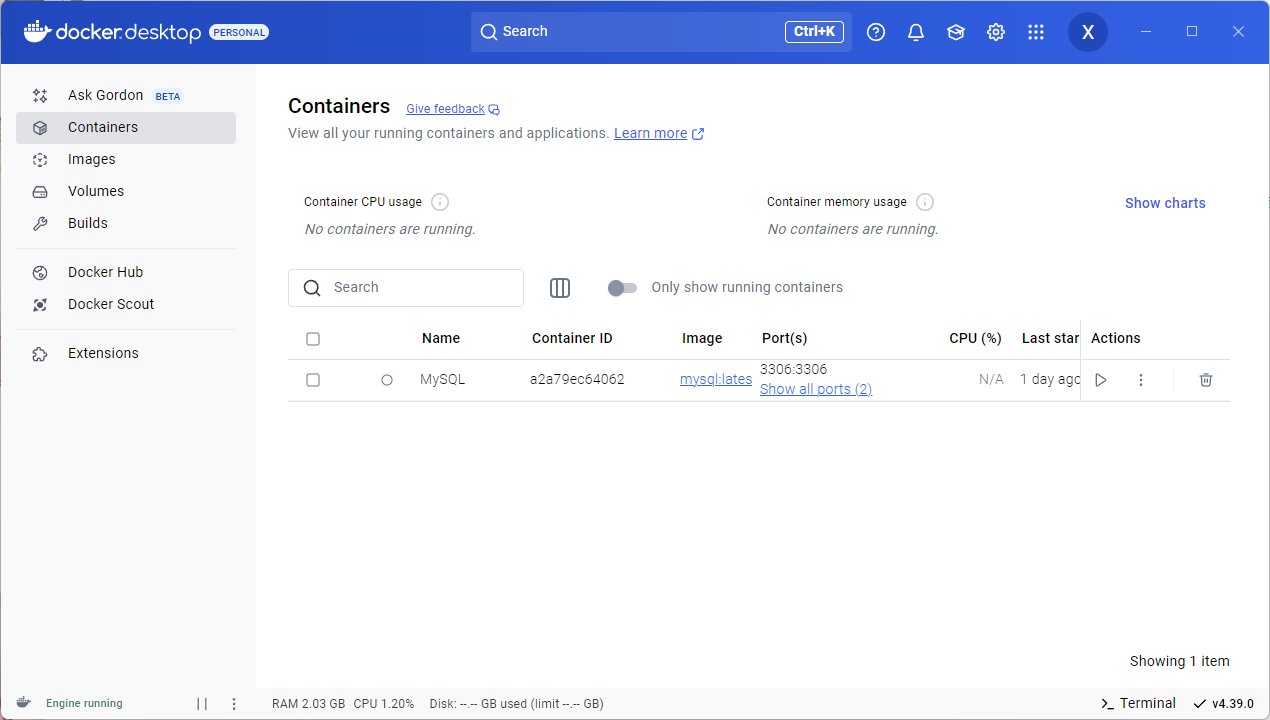The height and width of the screenshot is (720, 1270).
Task: Select the select-all containers checkbox
Action: pos(313,338)
